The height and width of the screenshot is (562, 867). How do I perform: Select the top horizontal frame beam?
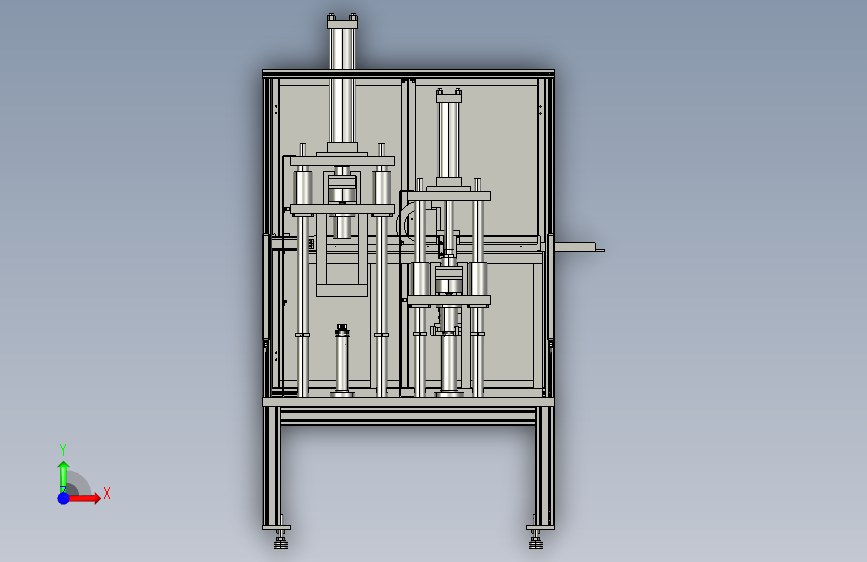pyautogui.click(x=408, y=74)
